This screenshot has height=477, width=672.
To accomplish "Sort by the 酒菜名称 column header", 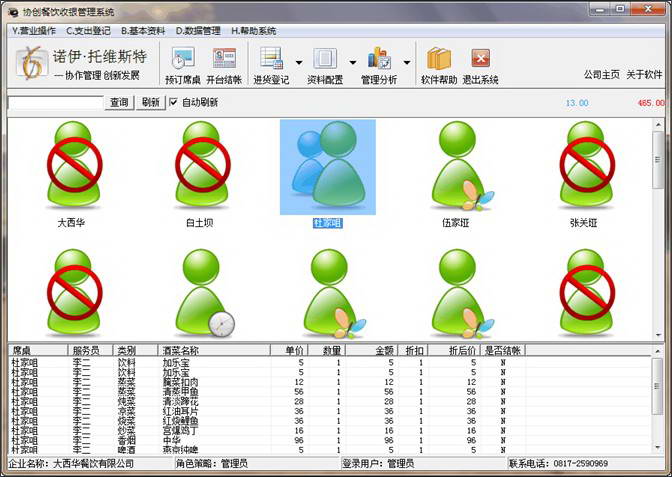I will point(214,351).
